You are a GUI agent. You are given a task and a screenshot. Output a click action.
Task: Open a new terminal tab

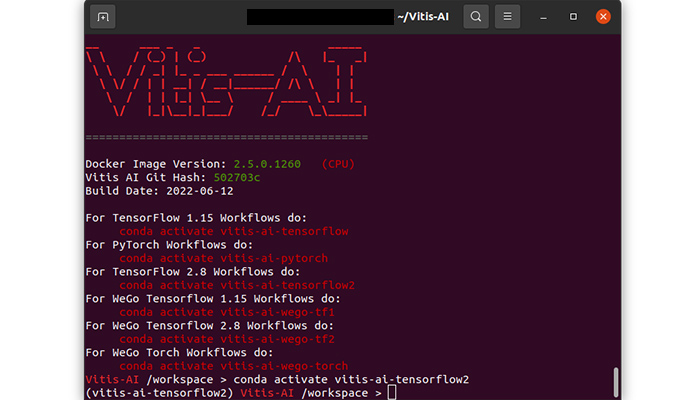(103, 17)
